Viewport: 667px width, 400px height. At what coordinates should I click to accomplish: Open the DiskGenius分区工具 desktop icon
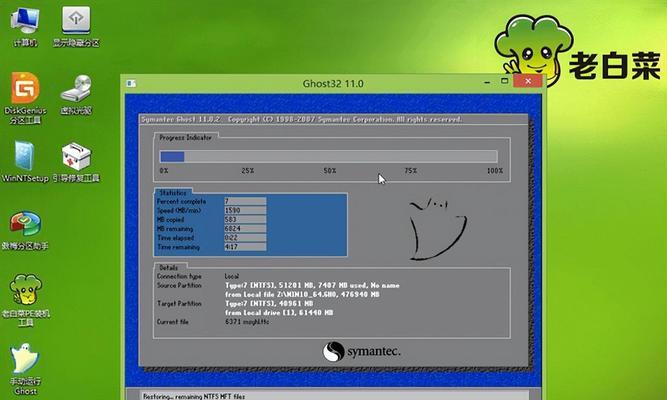(25, 99)
